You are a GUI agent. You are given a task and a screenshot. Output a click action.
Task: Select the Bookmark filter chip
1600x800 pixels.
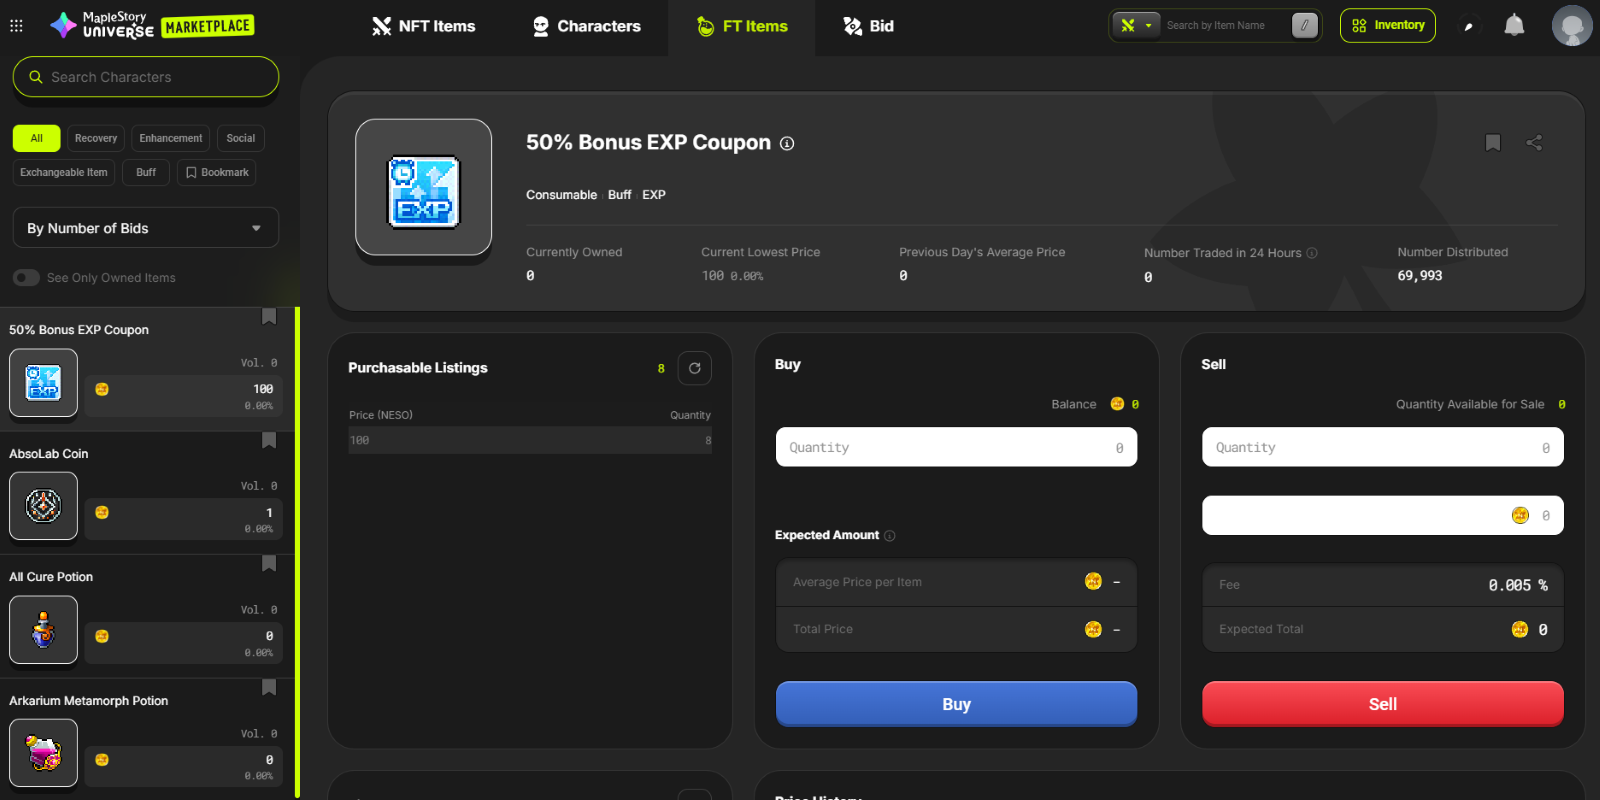coord(217,173)
